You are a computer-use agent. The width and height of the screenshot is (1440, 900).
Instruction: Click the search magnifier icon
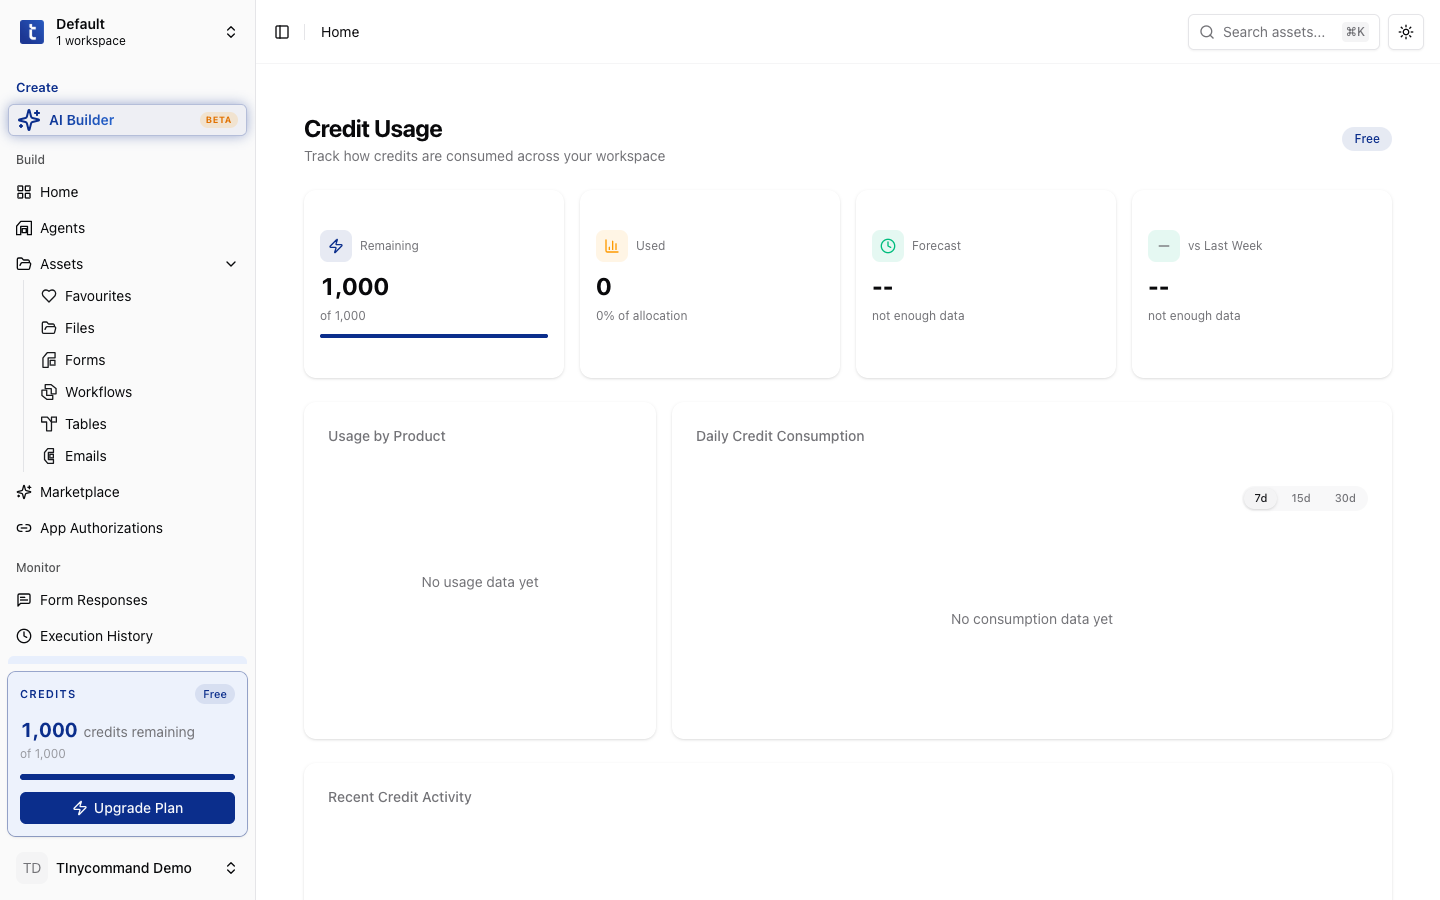[1207, 32]
